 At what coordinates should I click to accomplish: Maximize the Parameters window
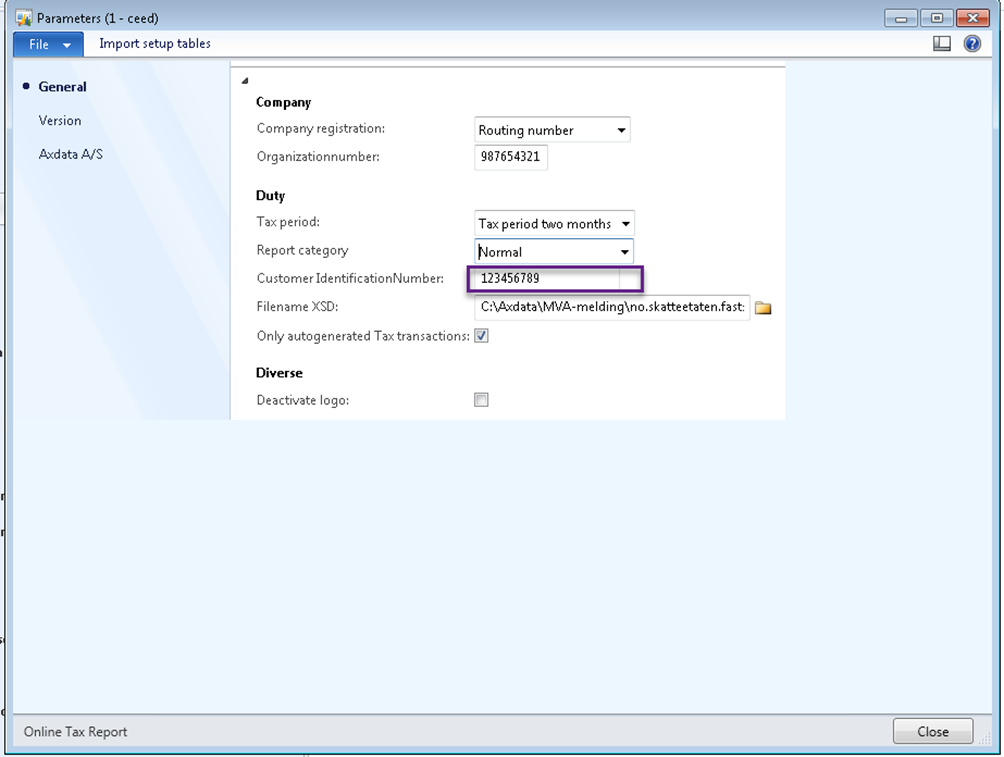[936, 18]
